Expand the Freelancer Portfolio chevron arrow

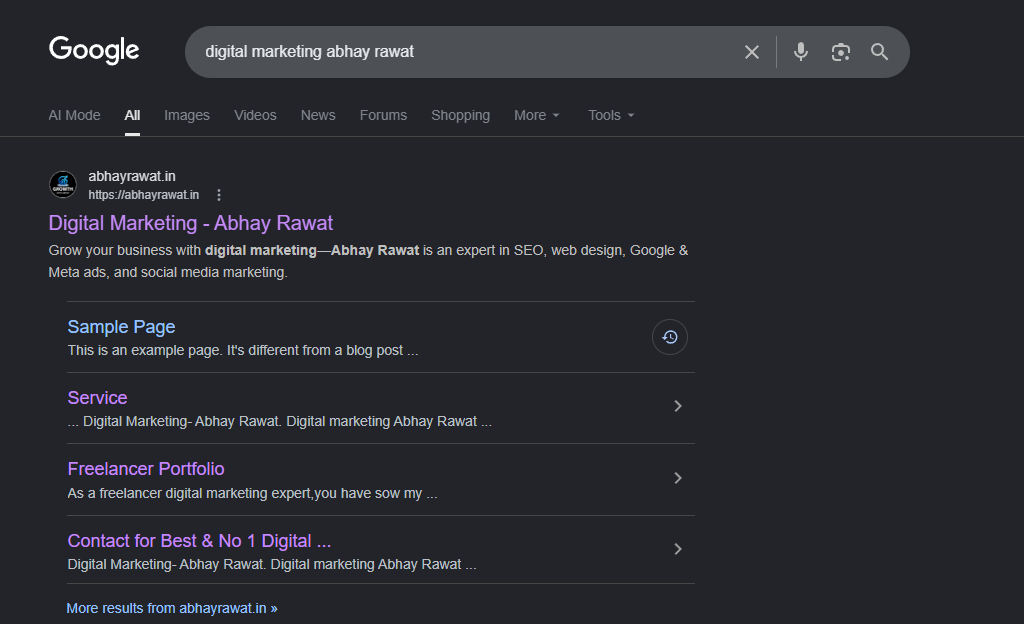click(x=677, y=478)
